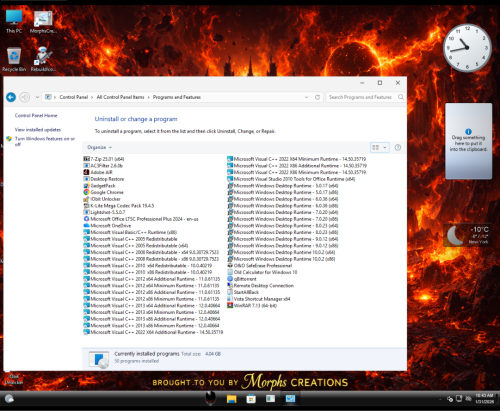The height and width of the screenshot is (411, 500).
Task: Expand the address bar history dropdown
Action: [306, 97]
